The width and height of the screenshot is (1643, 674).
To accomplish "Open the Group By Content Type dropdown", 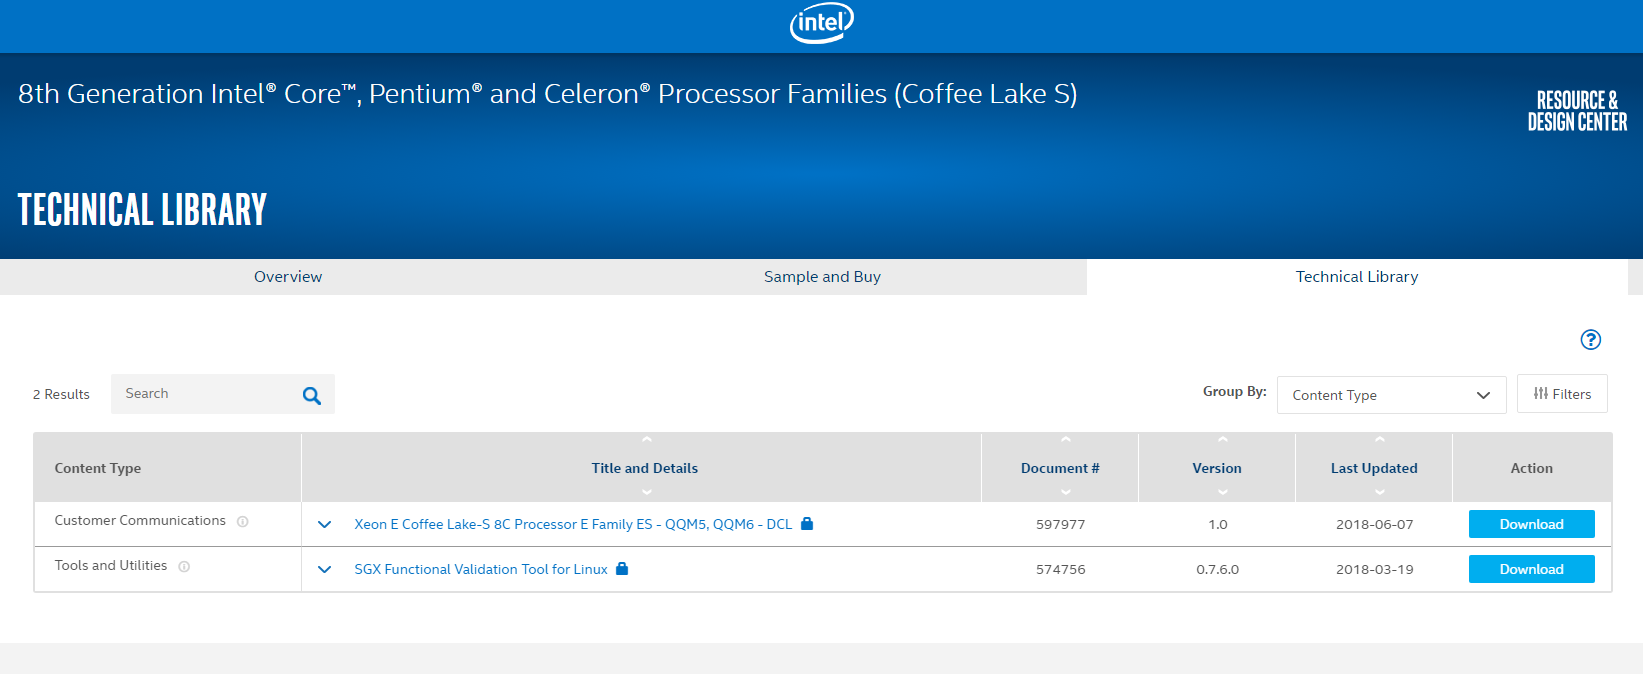I will pyautogui.click(x=1391, y=395).
